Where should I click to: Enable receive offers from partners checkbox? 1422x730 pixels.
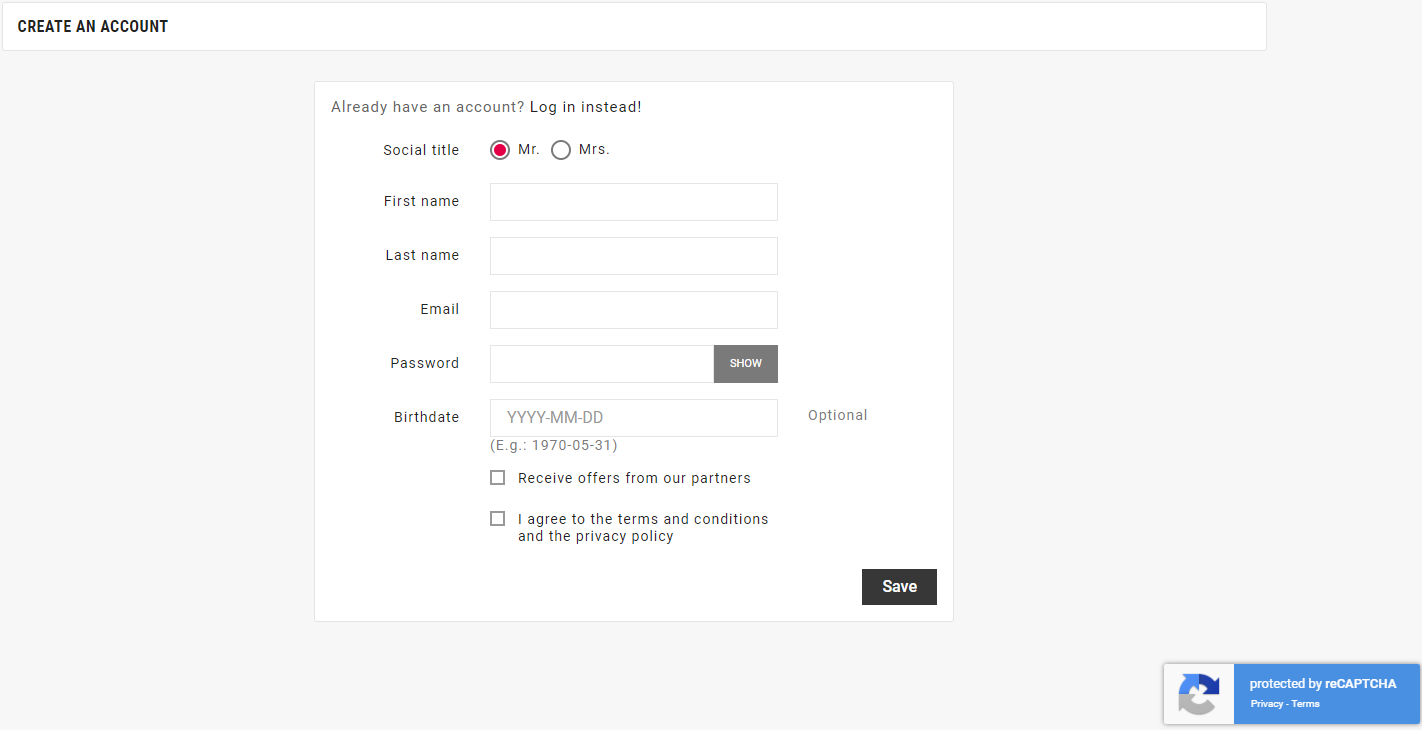[498, 478]
